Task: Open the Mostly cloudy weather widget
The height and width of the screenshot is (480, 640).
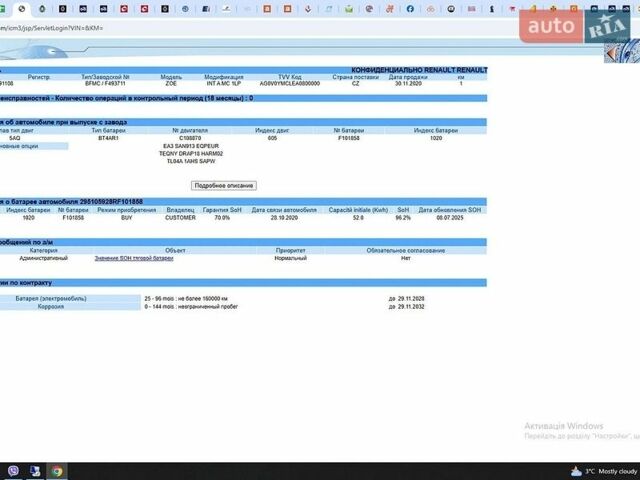Action: pos(604,471)
